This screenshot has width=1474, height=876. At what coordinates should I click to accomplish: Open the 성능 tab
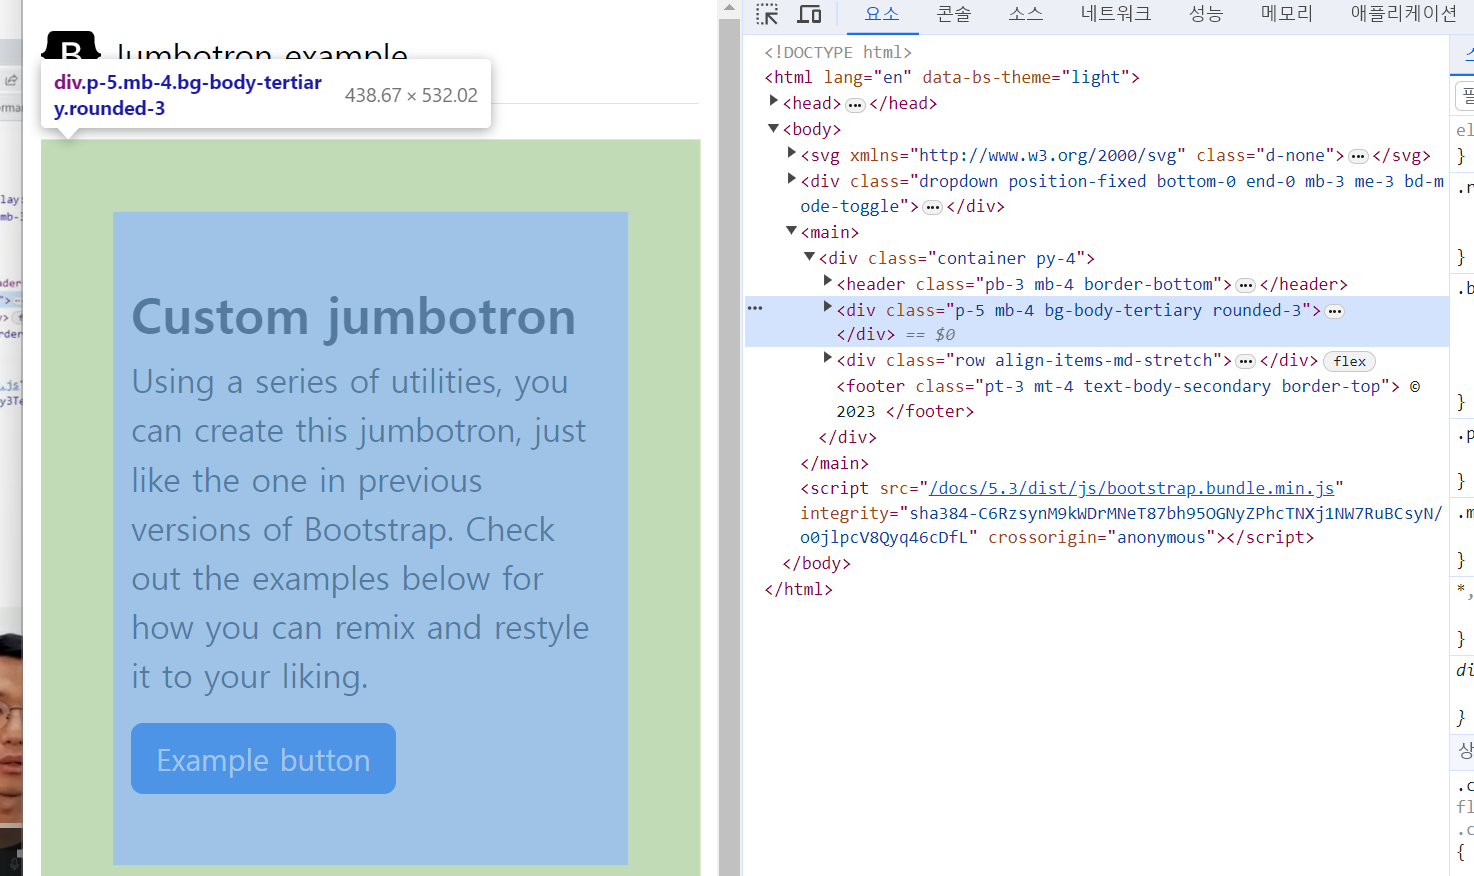point(1206,14)
